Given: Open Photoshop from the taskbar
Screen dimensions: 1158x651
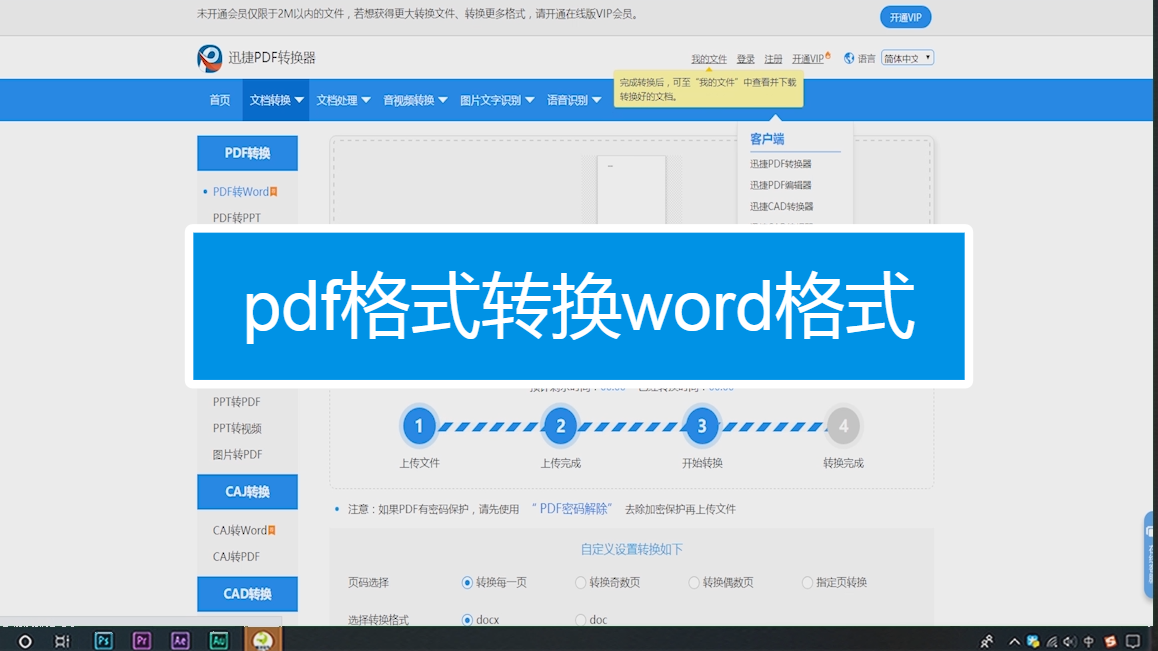Looking at the screenshot, I should click(103, 641).
